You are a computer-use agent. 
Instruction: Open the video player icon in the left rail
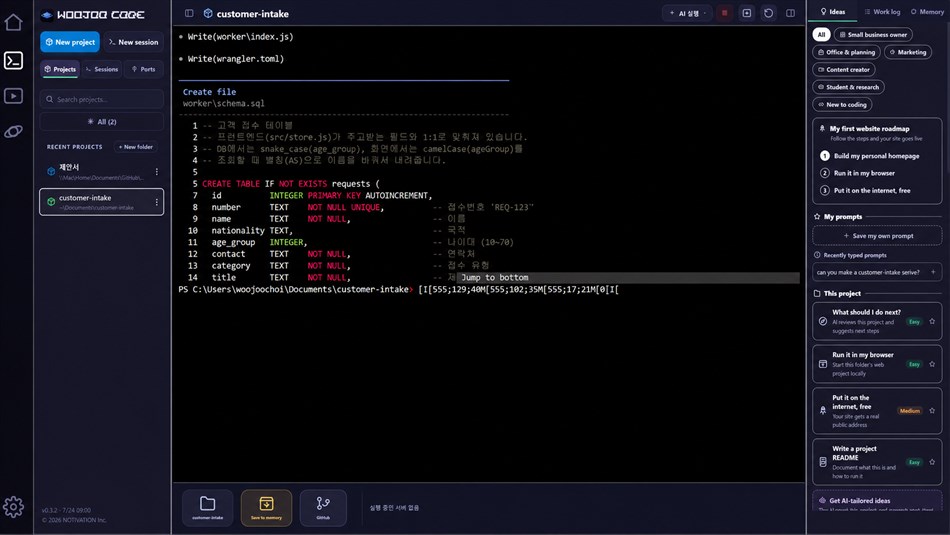(13, 96)
